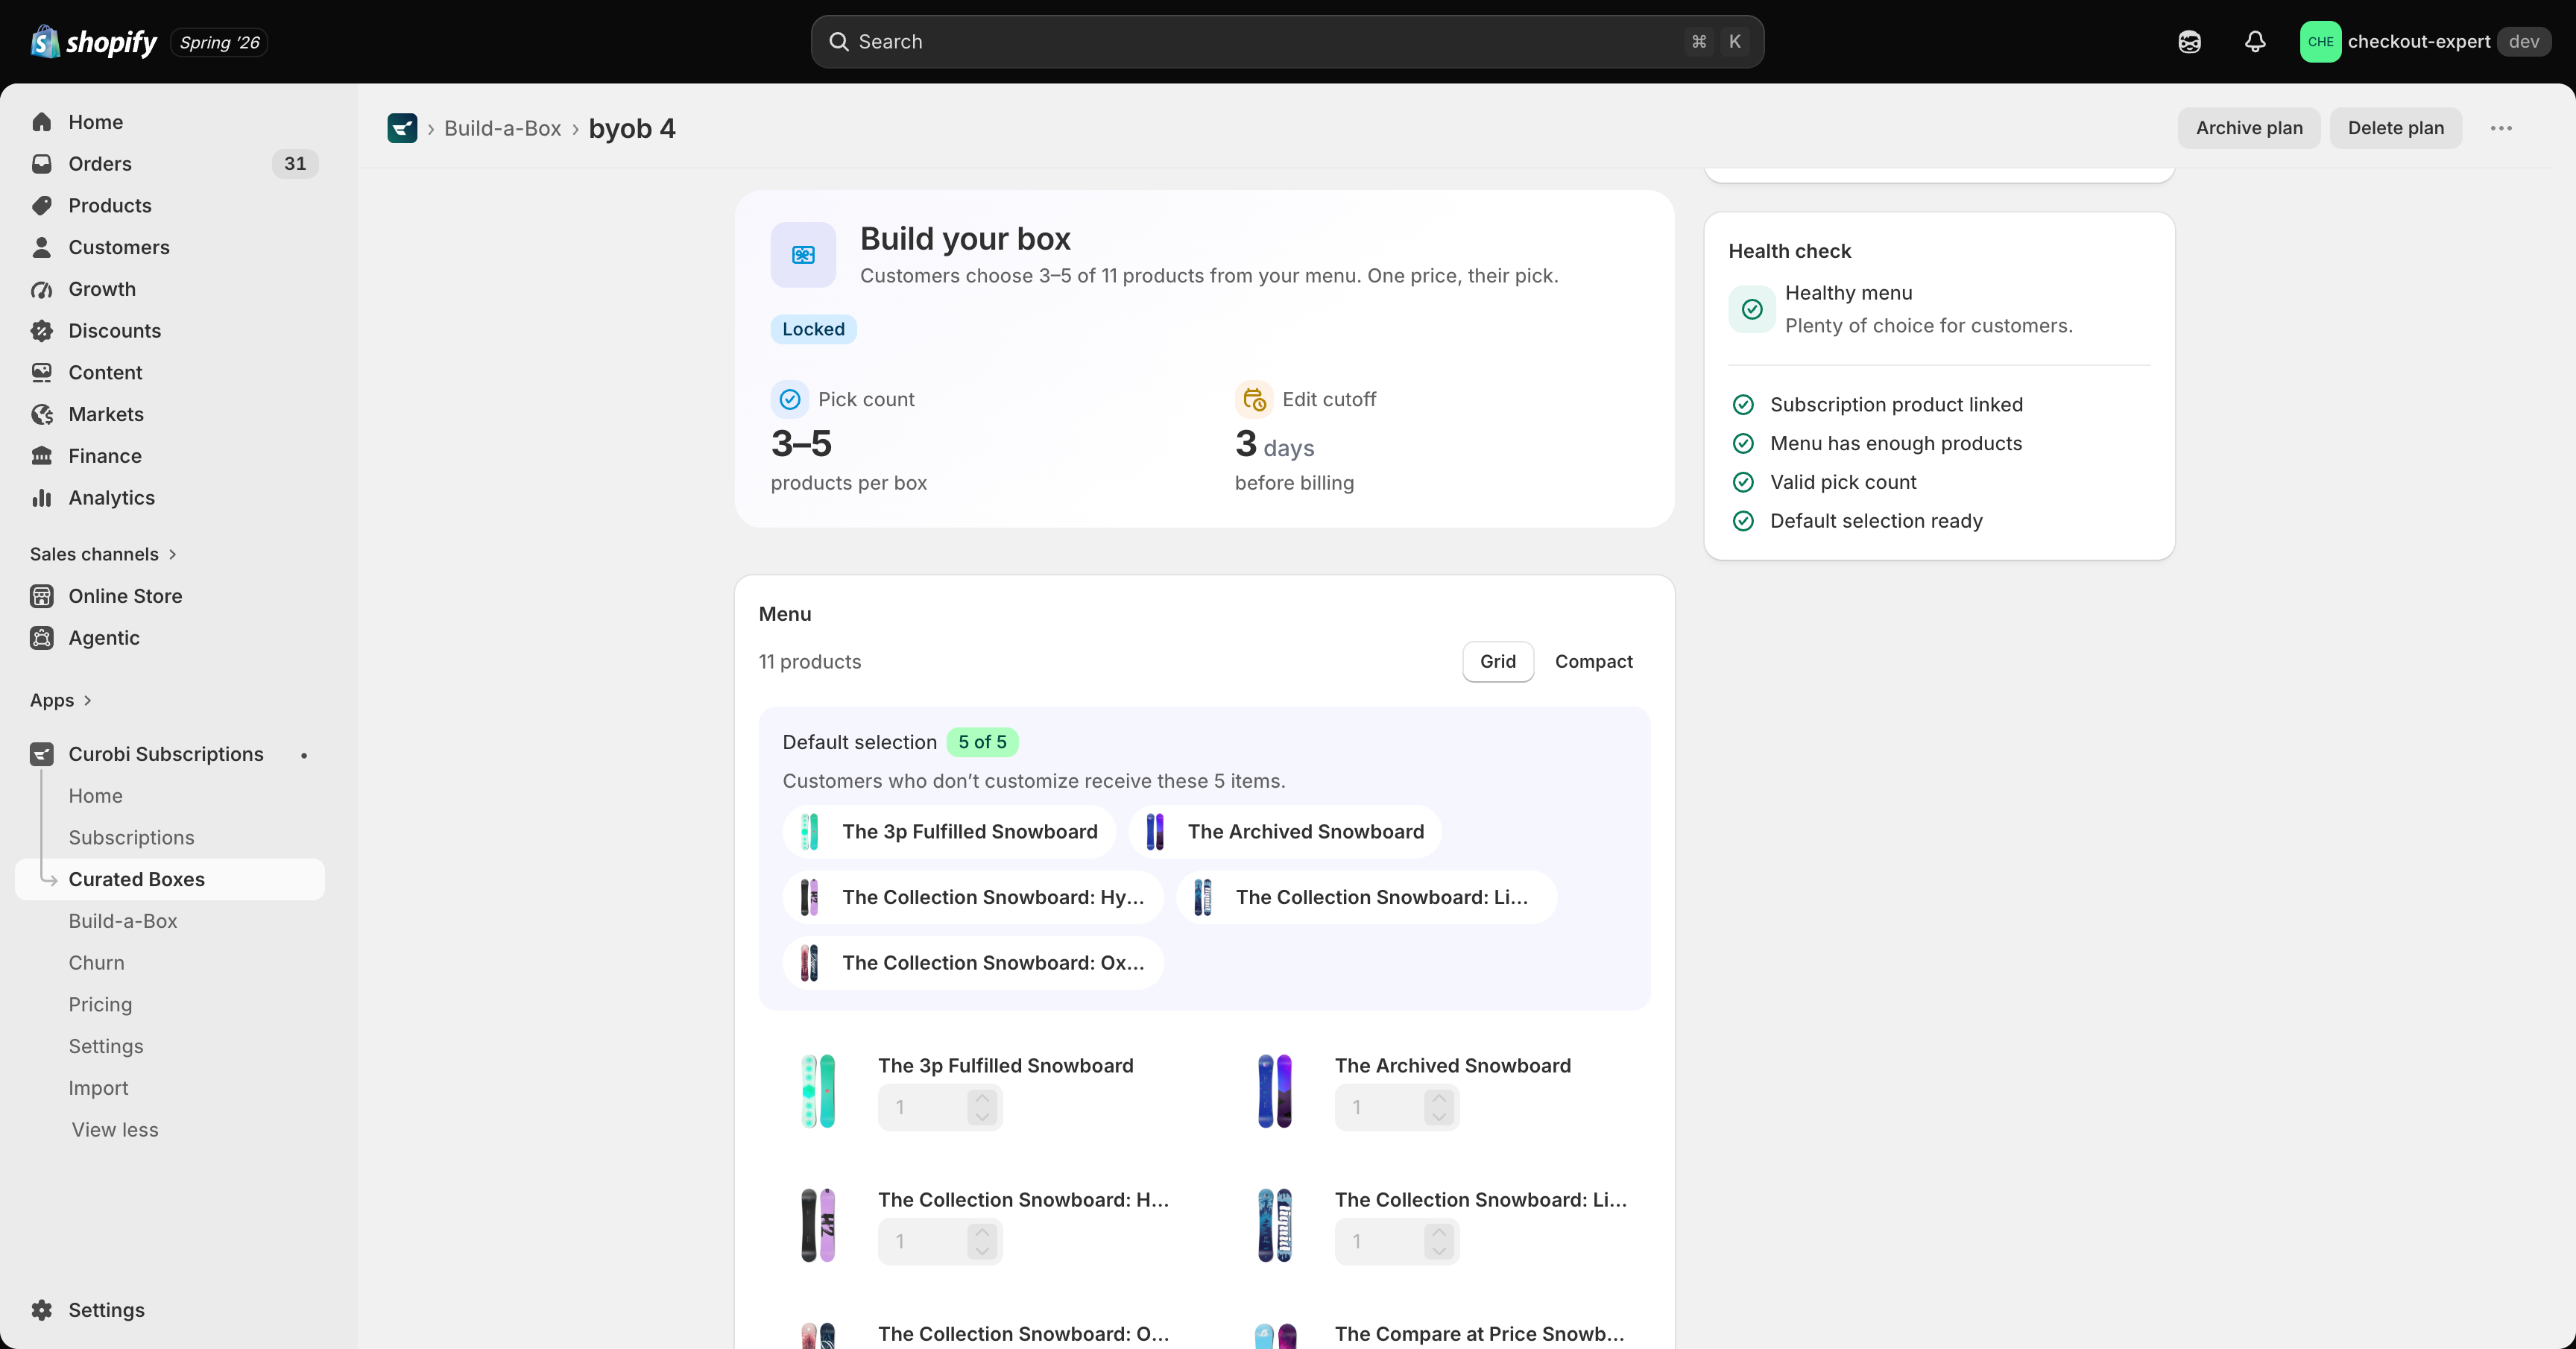
Task: Switch menu view to Compact
Action: [1593, 662]
